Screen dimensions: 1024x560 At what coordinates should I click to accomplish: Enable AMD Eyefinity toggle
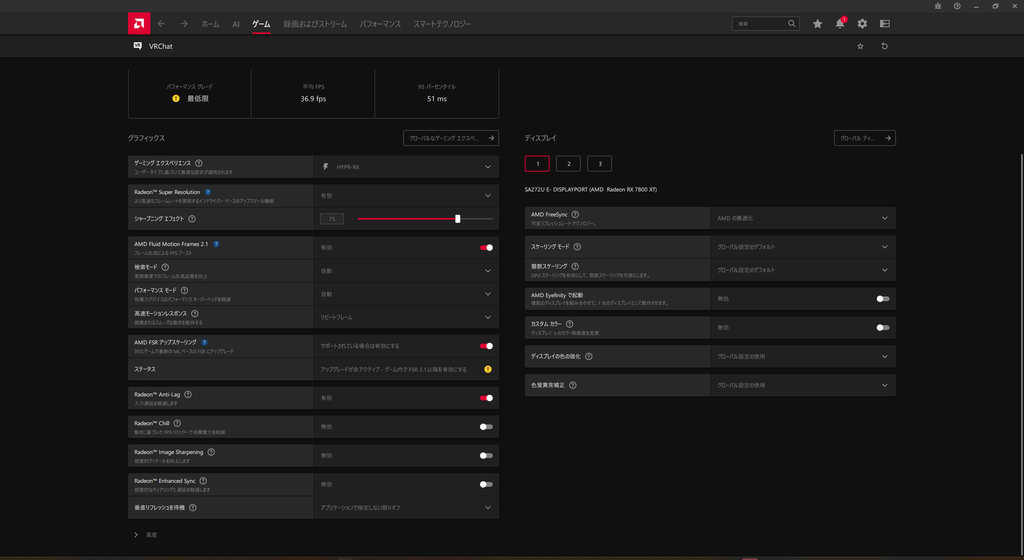(883, 299)
